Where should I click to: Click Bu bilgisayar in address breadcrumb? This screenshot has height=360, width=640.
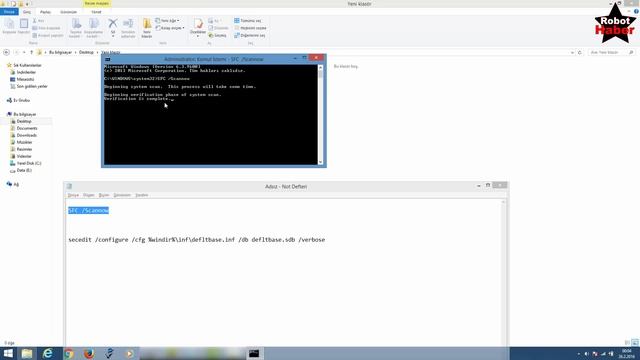point(60,52)
